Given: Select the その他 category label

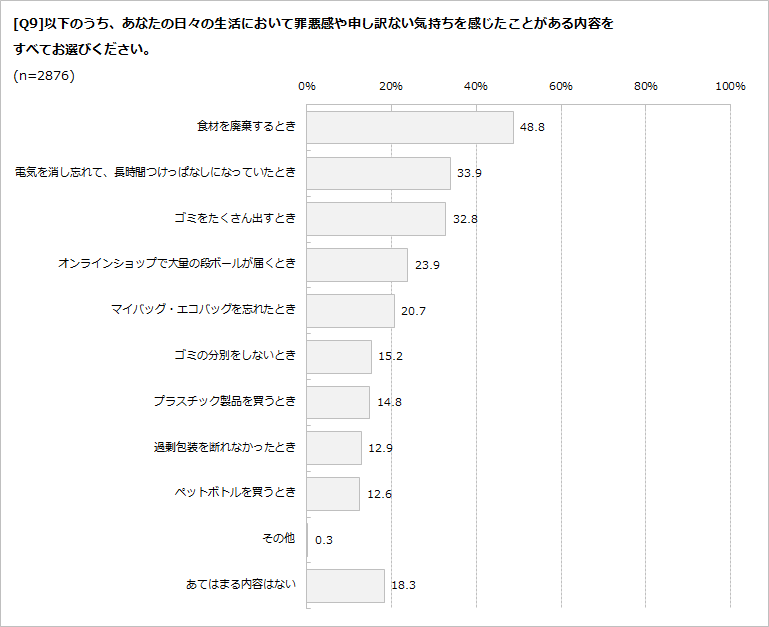Looking at the screenshot, I should pos(278,539).
